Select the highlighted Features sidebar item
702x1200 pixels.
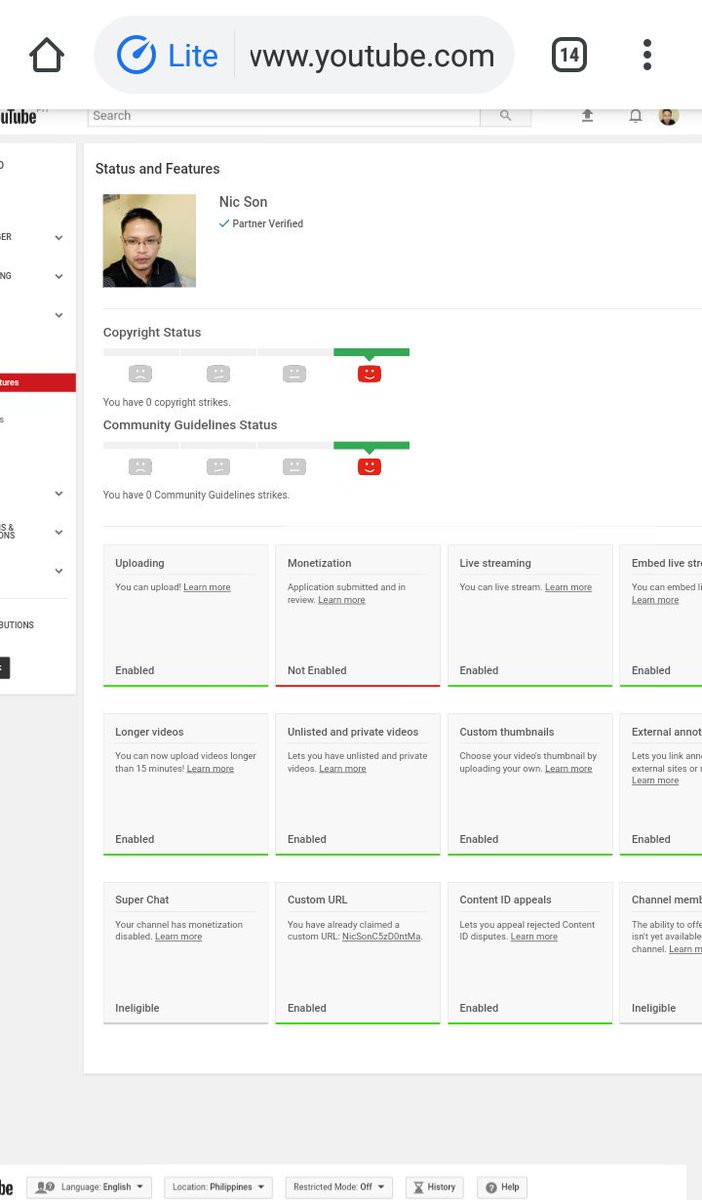(x=37, y=382)
